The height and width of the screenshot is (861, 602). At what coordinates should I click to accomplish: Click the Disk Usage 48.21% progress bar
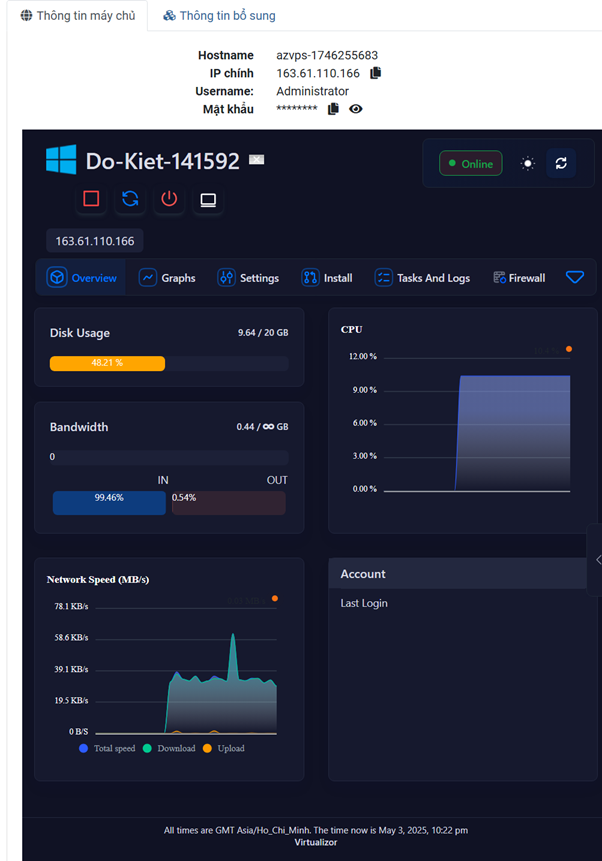(x=107, y=363)
